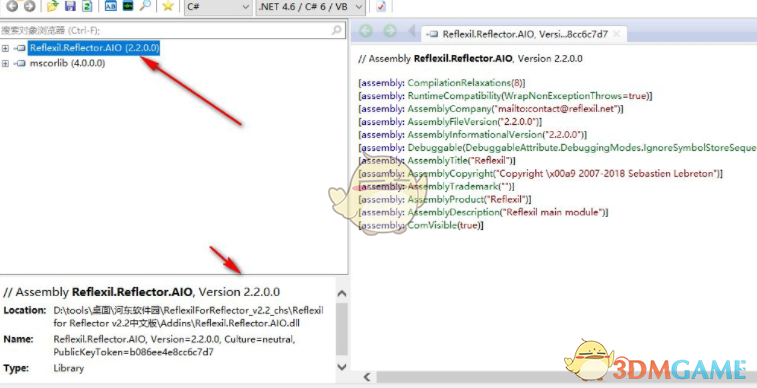Screen dimensions: 757x388
Task: Click the Name value with PublicKeyToken
Action: click(174, 346)
